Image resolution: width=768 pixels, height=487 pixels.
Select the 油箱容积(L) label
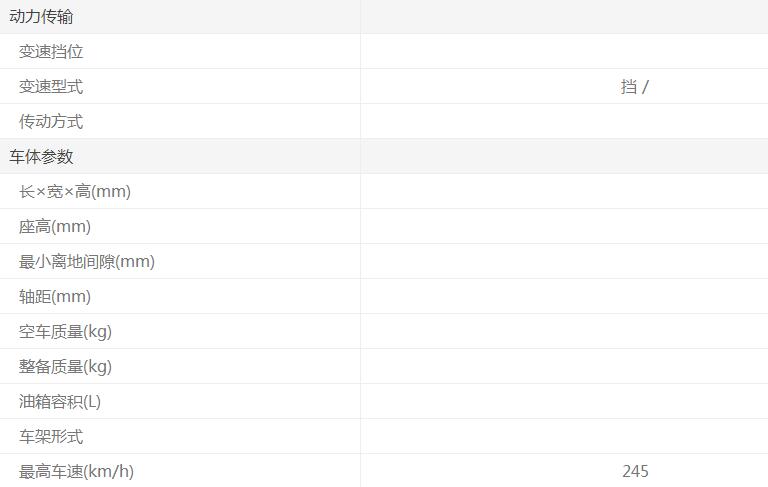60,402
